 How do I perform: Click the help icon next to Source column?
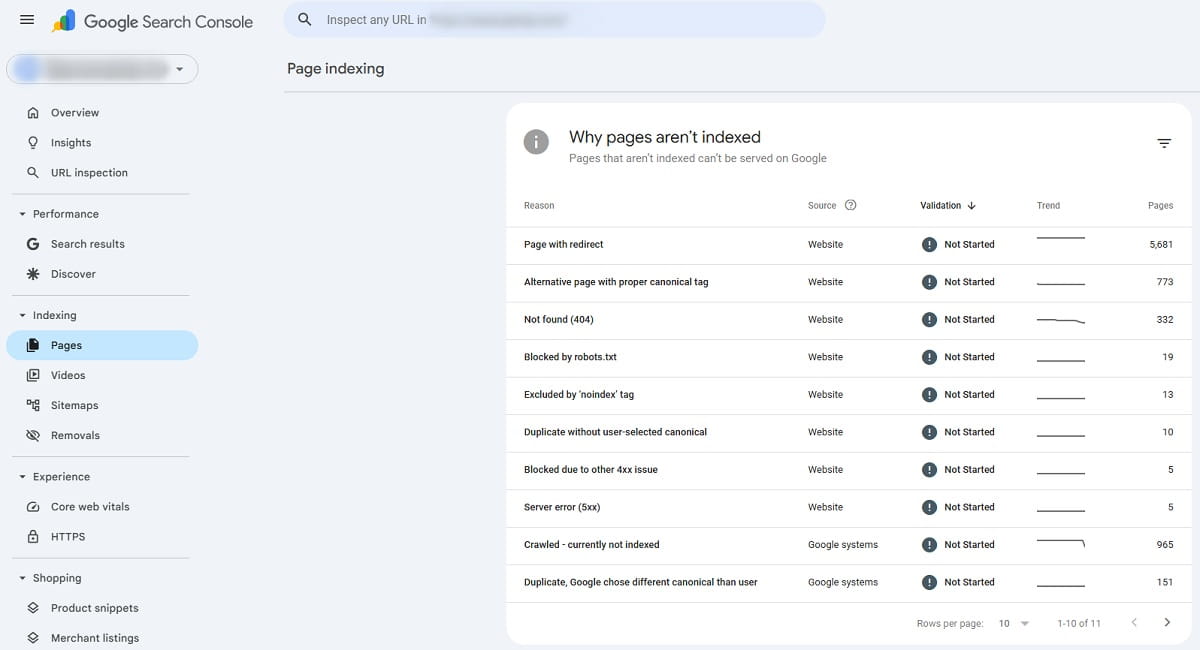click(x=851, y=205)
